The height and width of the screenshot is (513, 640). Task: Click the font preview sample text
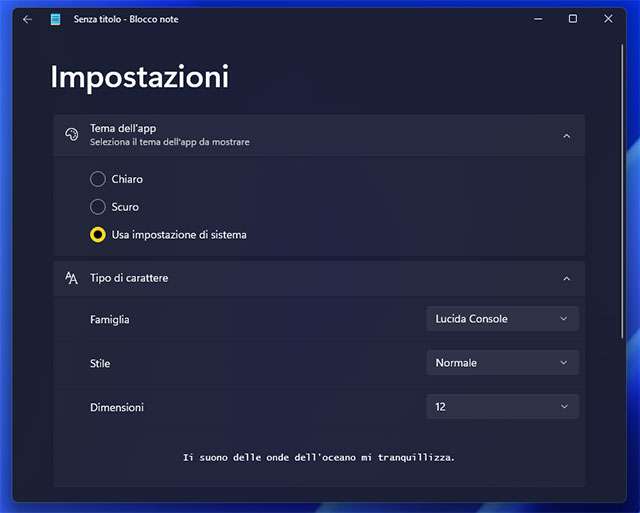tap(319, 457)
